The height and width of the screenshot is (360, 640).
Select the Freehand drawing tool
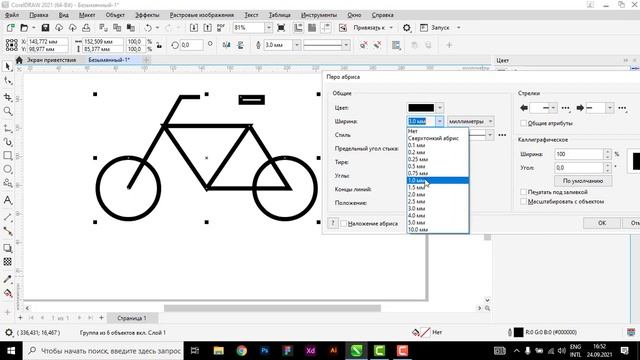[7, 128]
